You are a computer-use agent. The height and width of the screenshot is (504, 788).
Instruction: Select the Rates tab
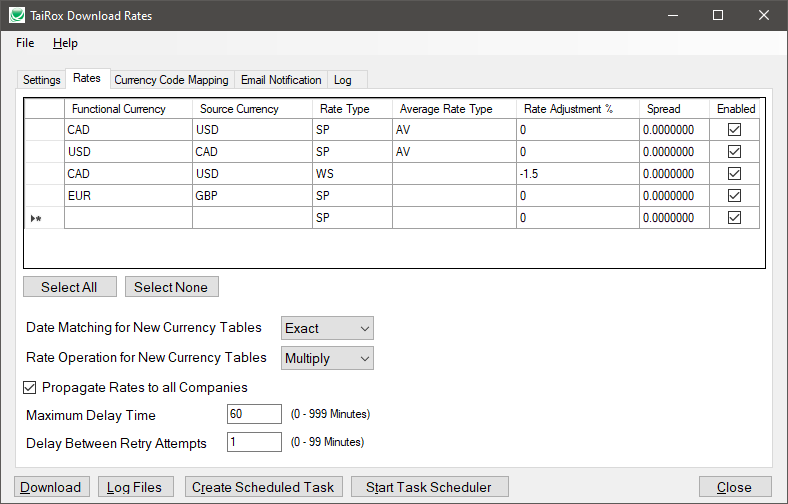pos(87,78)
